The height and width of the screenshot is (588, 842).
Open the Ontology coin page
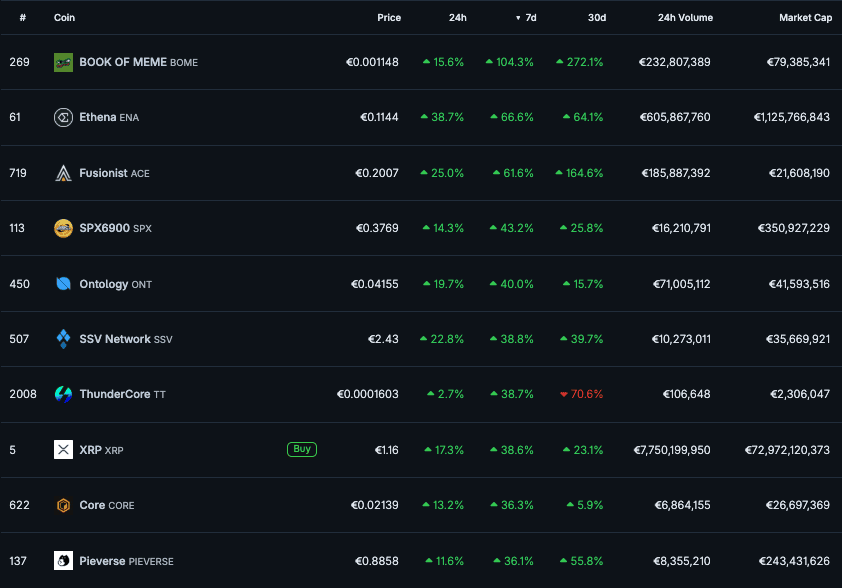(x=115, y=284)
